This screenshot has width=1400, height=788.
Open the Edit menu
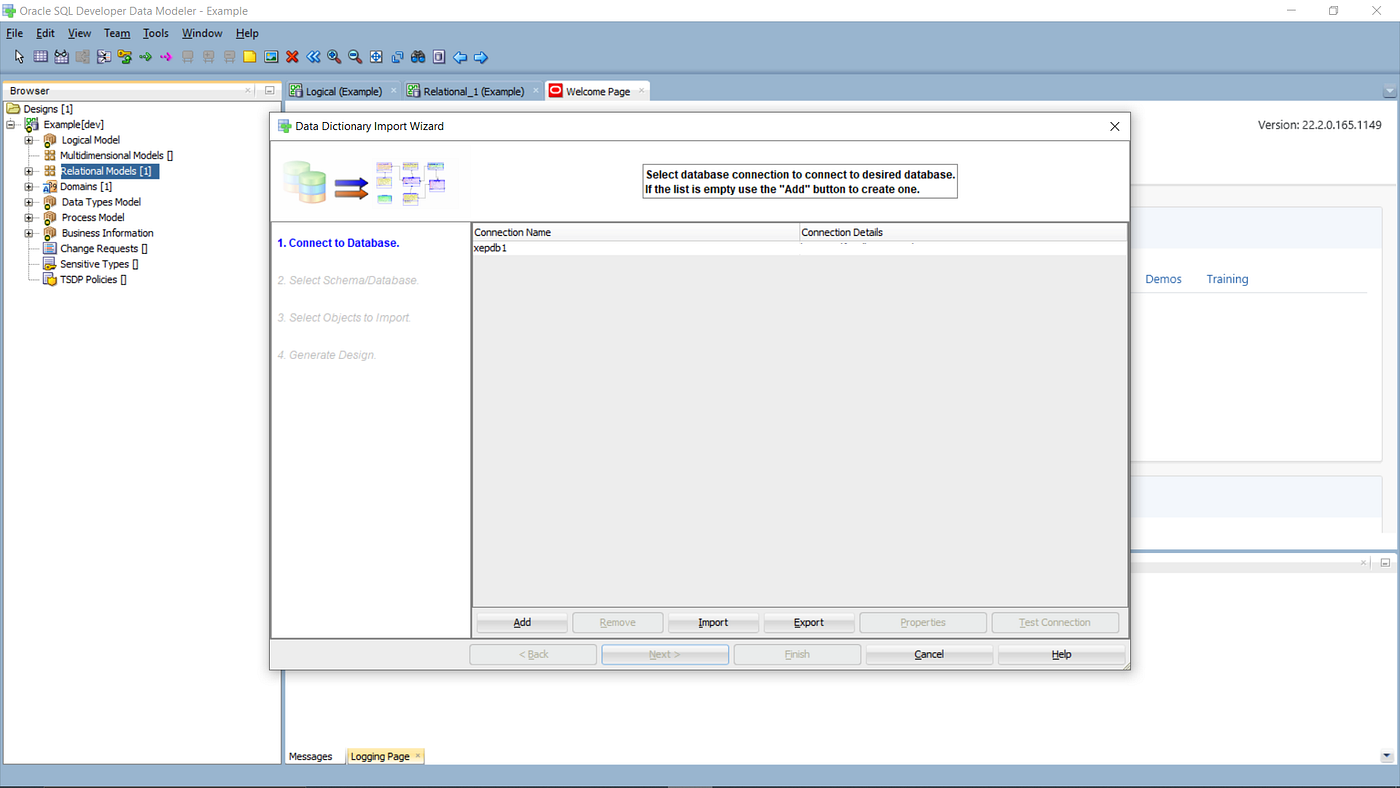[x=45, y=33]
